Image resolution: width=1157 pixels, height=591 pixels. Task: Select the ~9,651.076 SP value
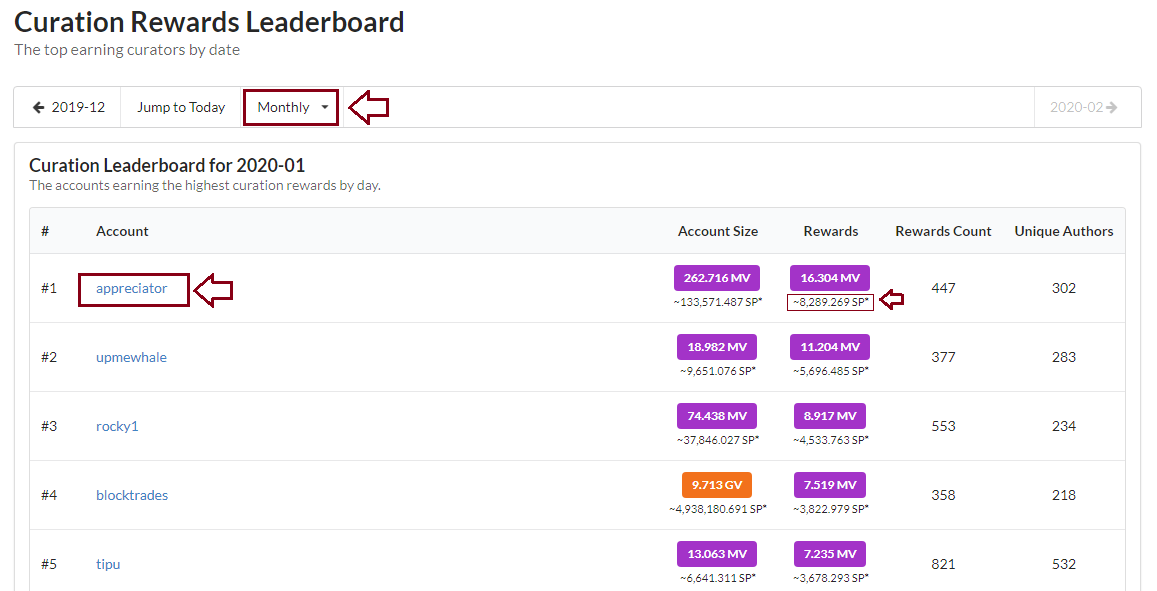tap(717, 371)
